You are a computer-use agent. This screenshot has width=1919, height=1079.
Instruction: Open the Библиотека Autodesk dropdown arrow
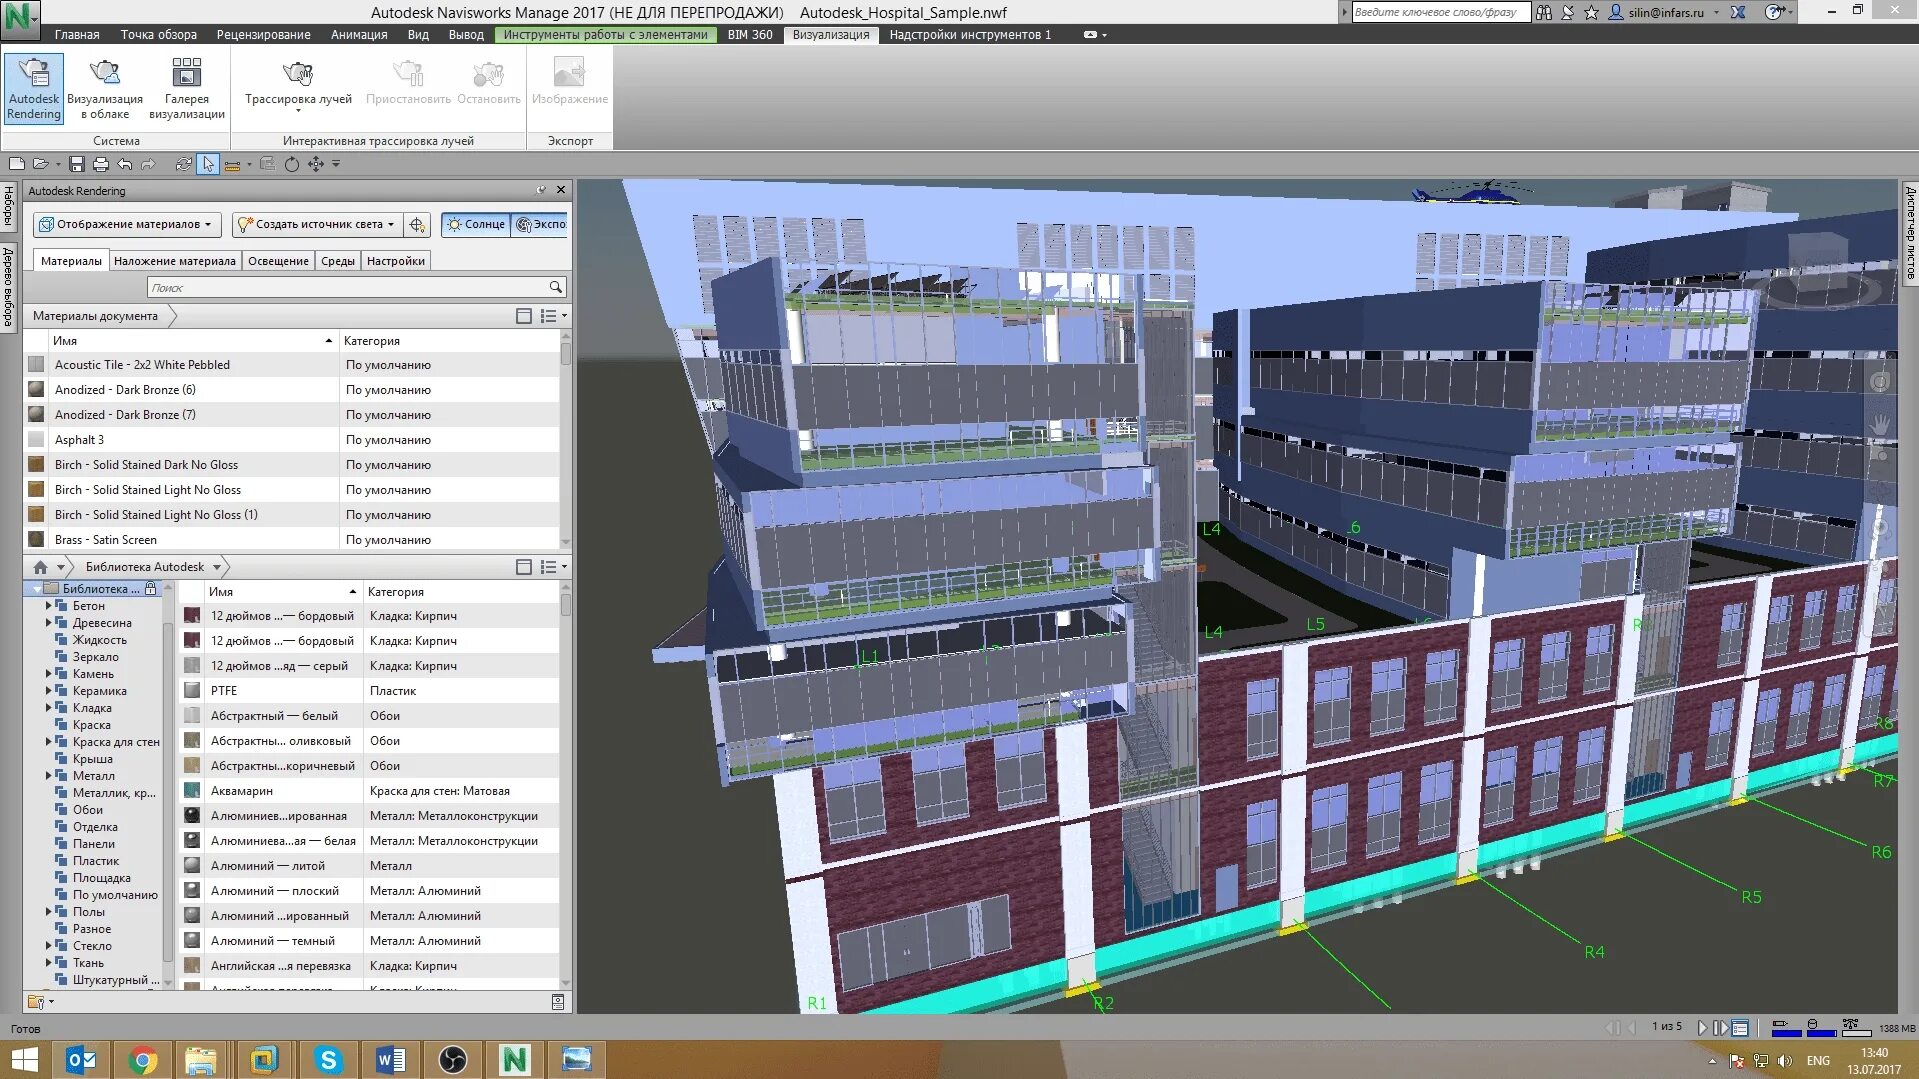(x=216, y=567)
